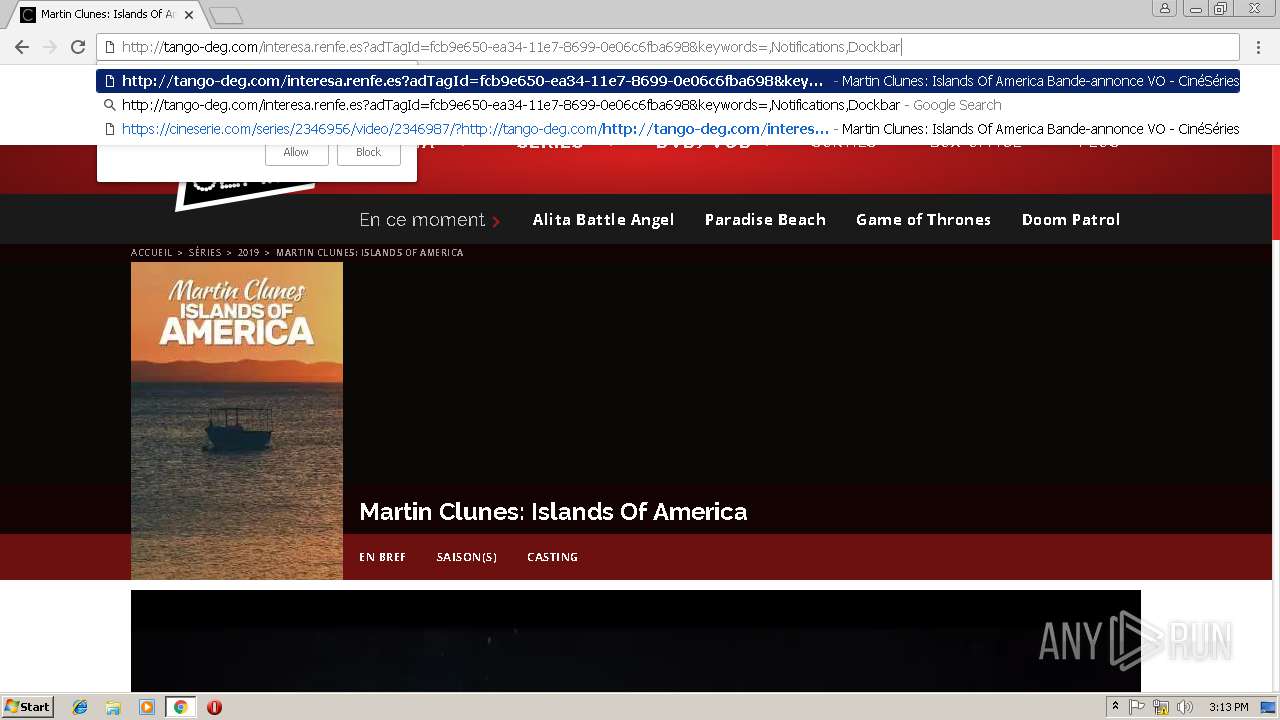This screenshot has height=720, width=1280.
Task: Go back with the browser back arrow
Action: point(22,47)
